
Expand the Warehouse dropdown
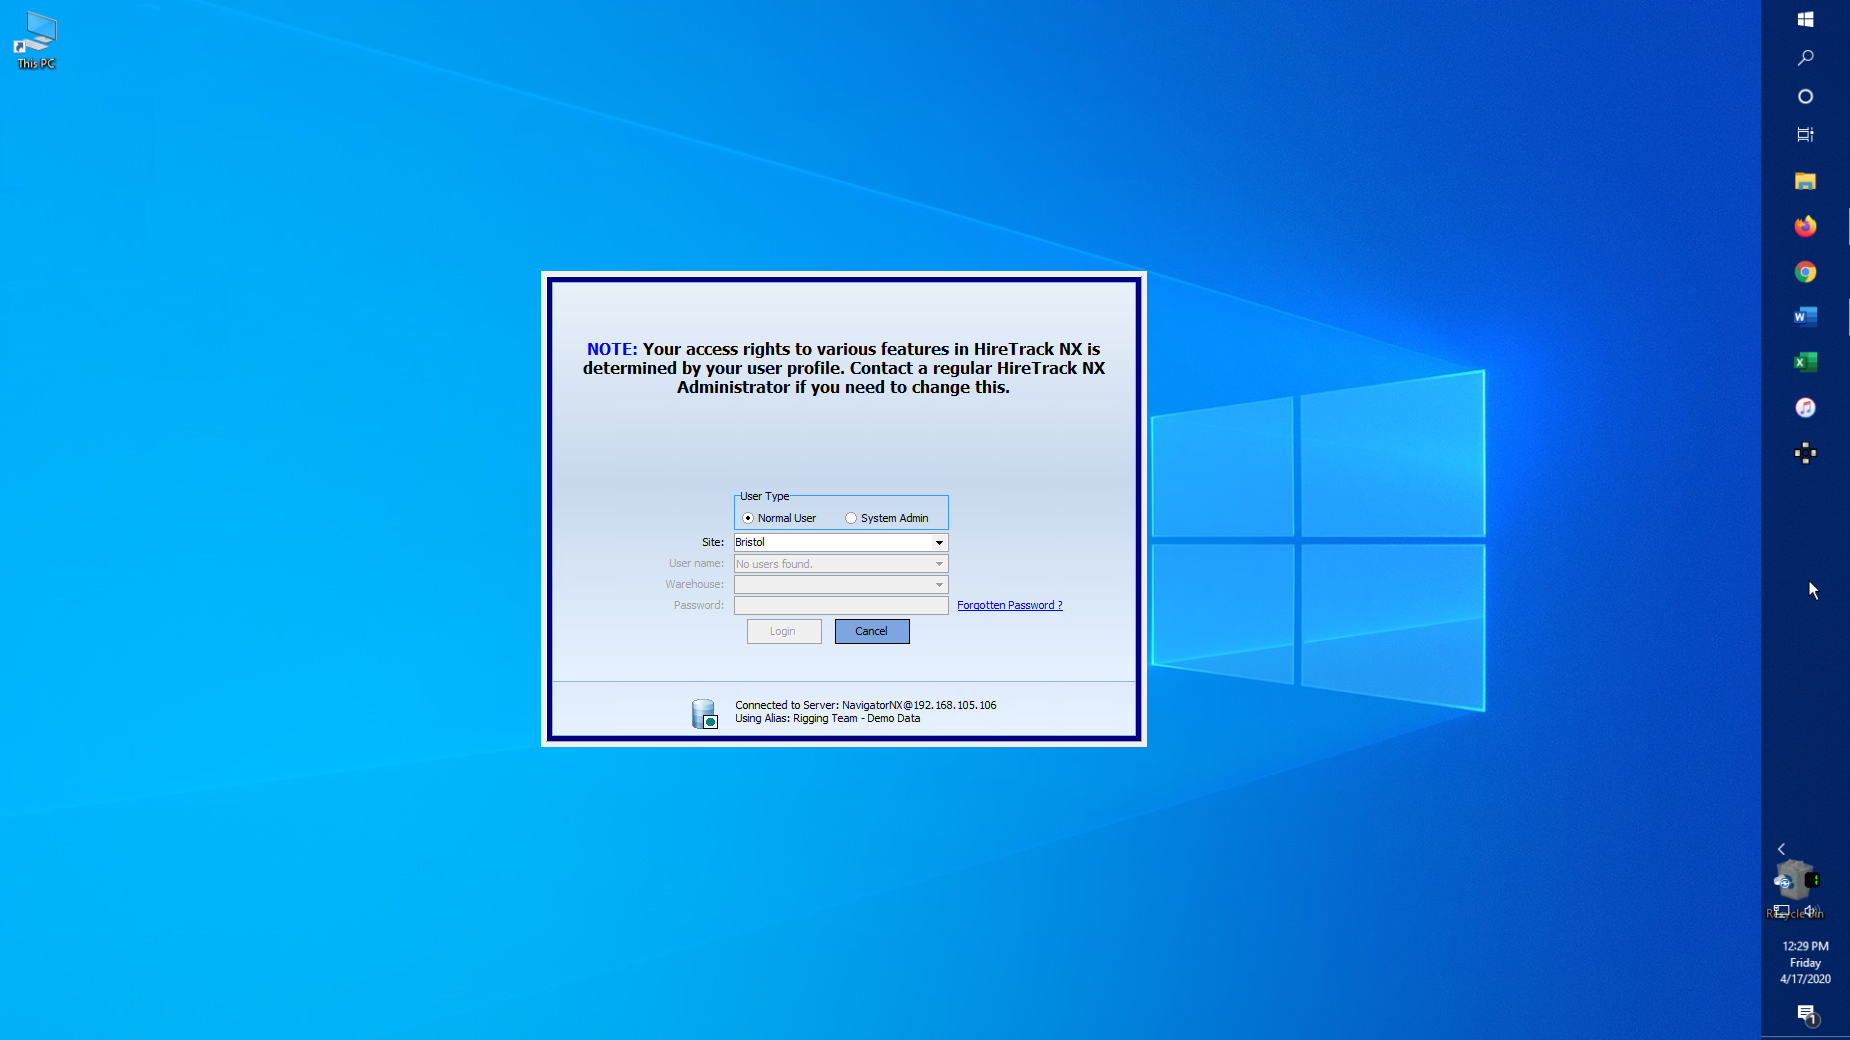tap(939, 585)
